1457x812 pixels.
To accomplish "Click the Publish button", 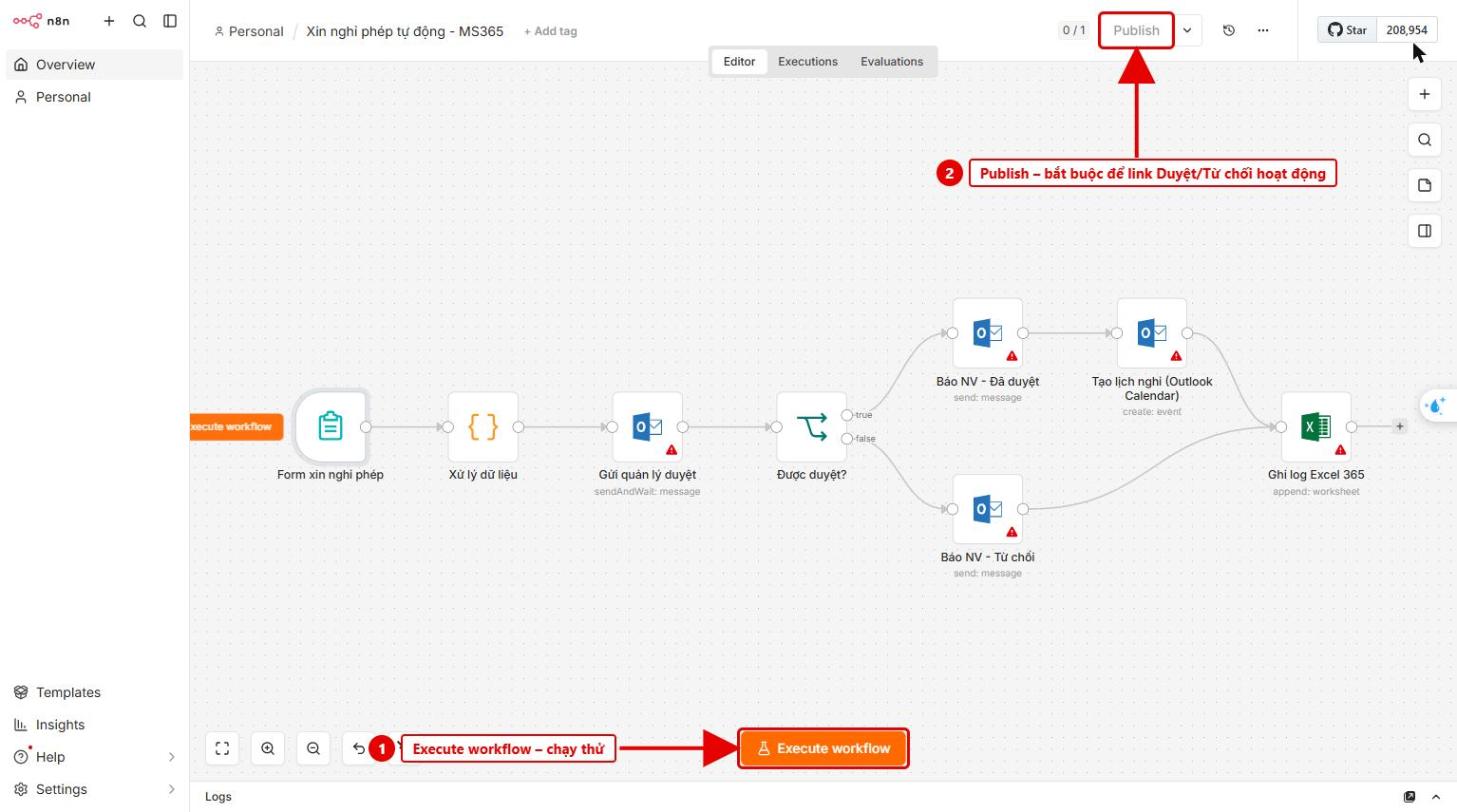I will 1136,30.
